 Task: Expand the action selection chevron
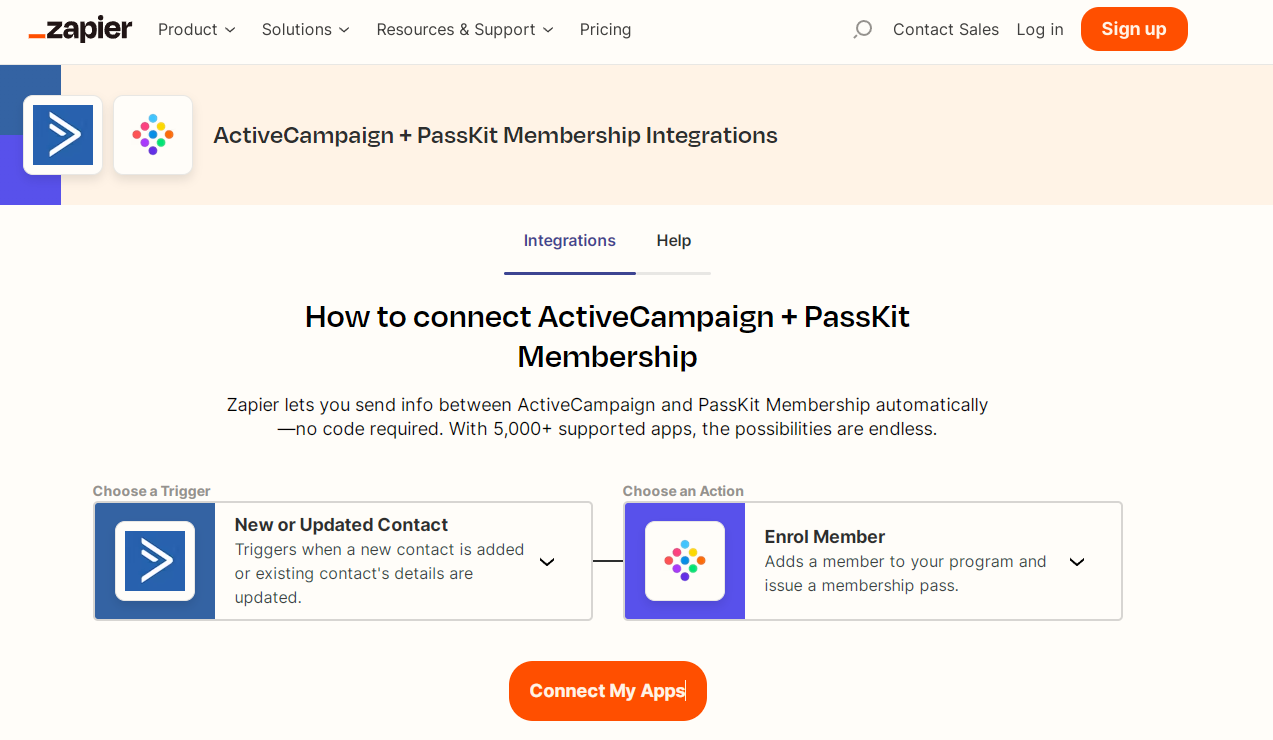coord(1077,562)
